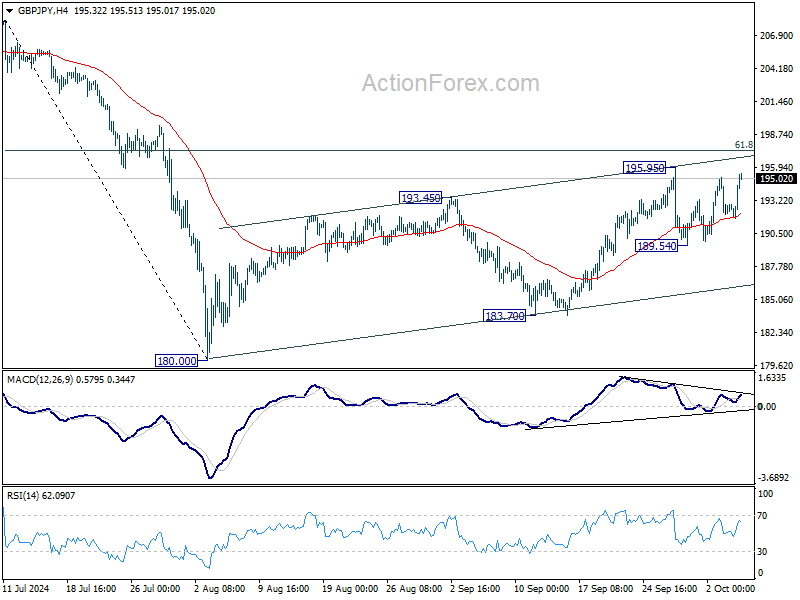Click the MACD 1.6335 scale value
Screen dimensions: 800x600
(x=774, y=378)
